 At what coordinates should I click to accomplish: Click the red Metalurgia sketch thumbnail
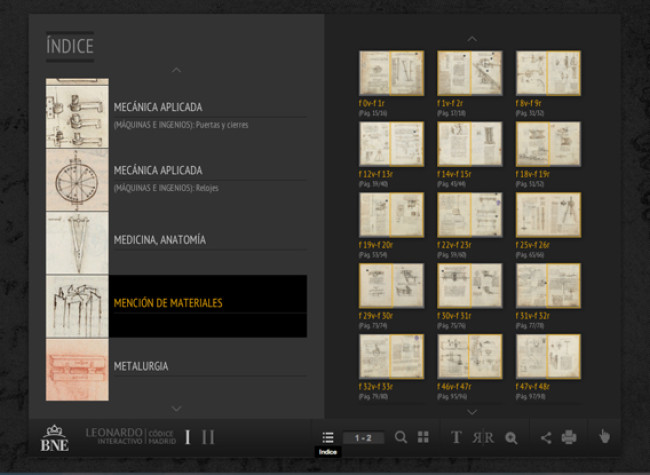[77, 370]
